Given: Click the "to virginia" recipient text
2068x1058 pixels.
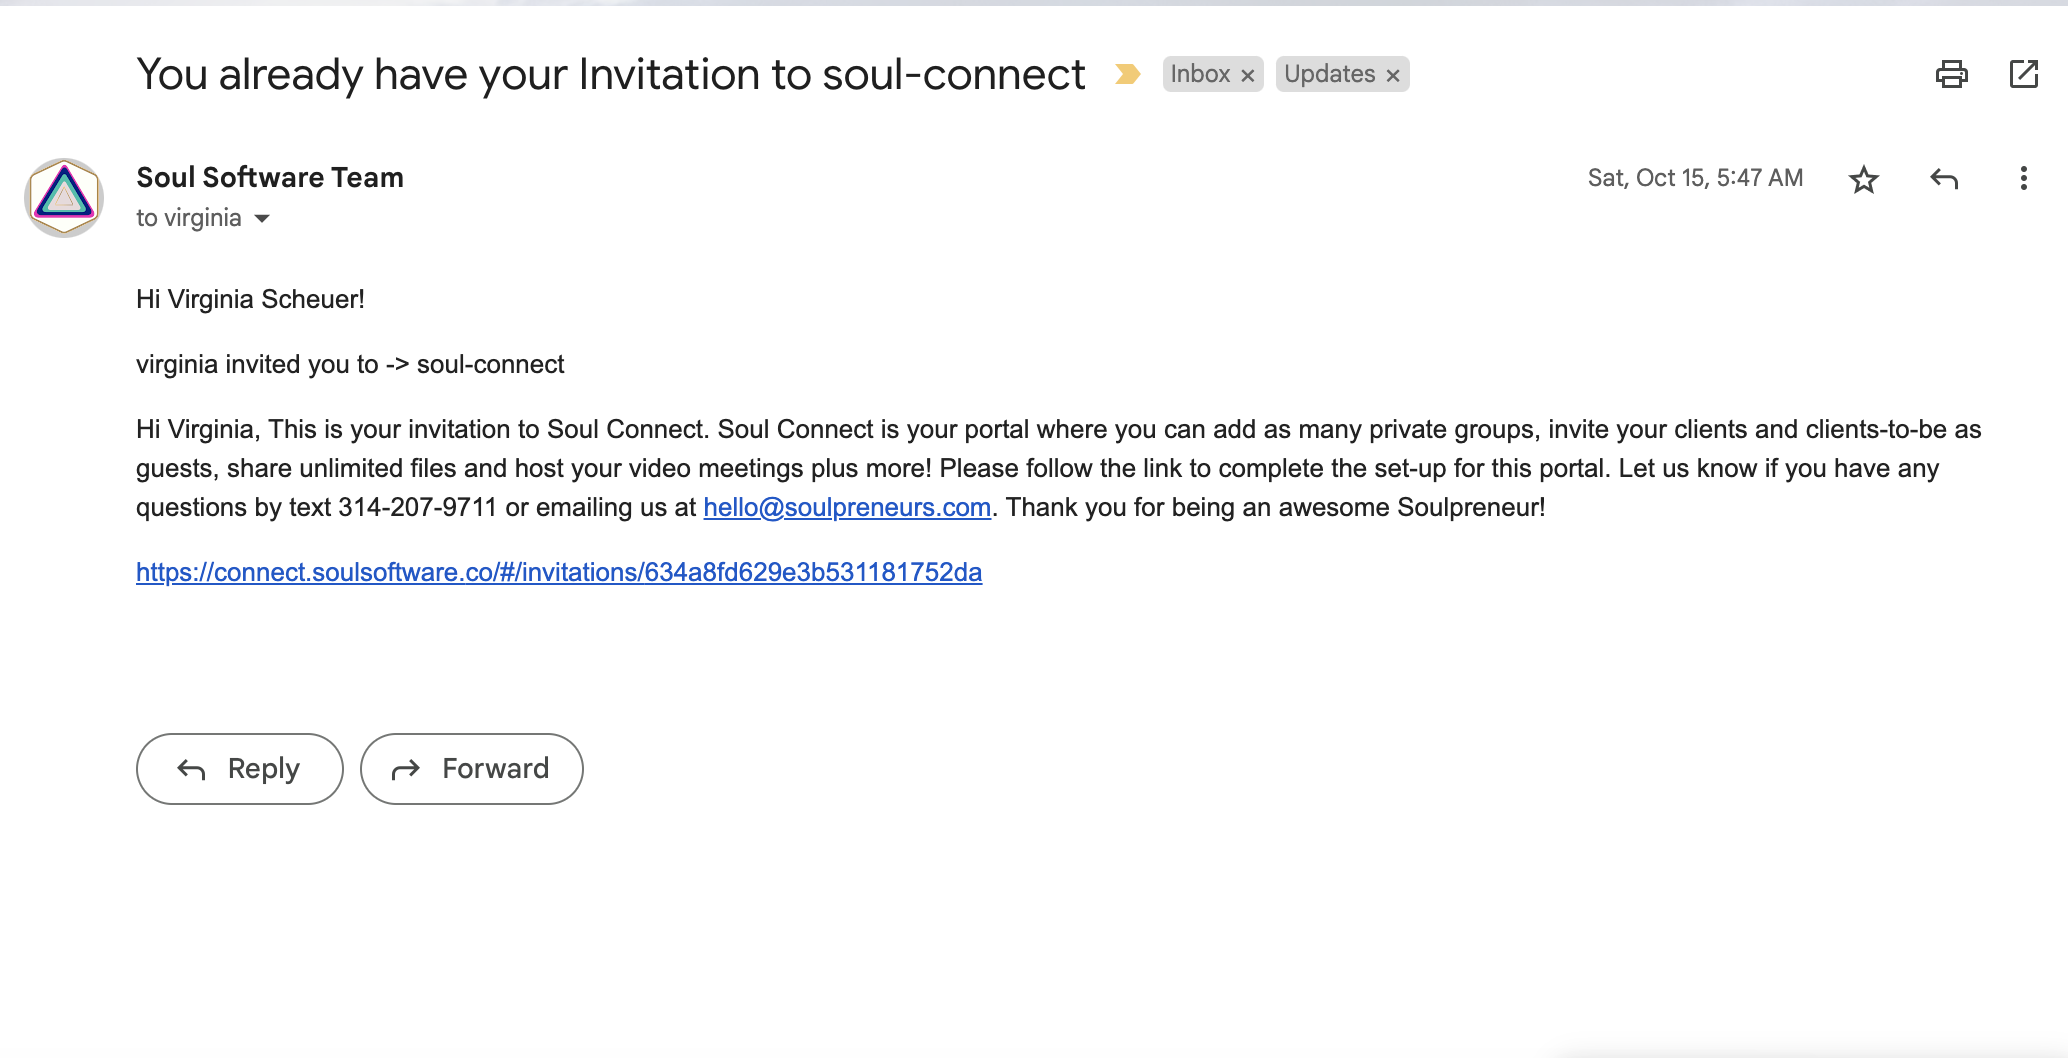Looking at the screenshot, I should (x=189, y=218).
